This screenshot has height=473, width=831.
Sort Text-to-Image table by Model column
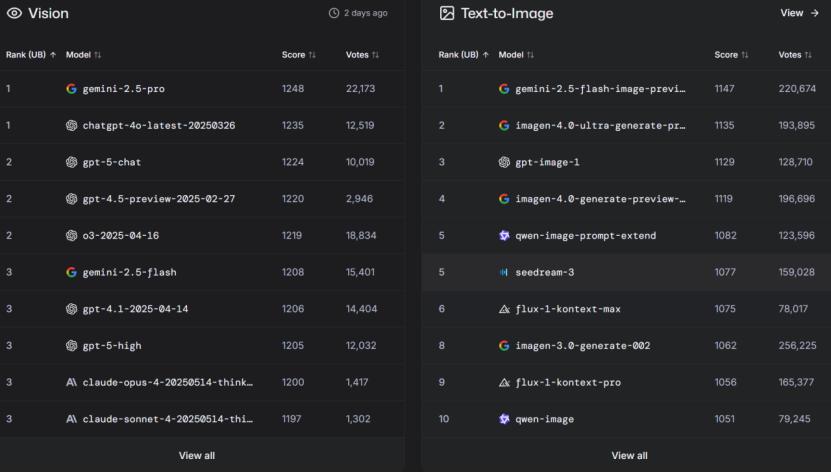tap(516, 54)
